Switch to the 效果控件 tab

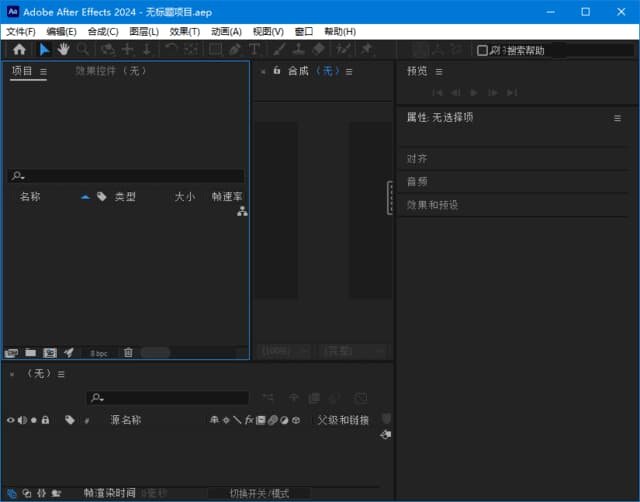(110, 71)
